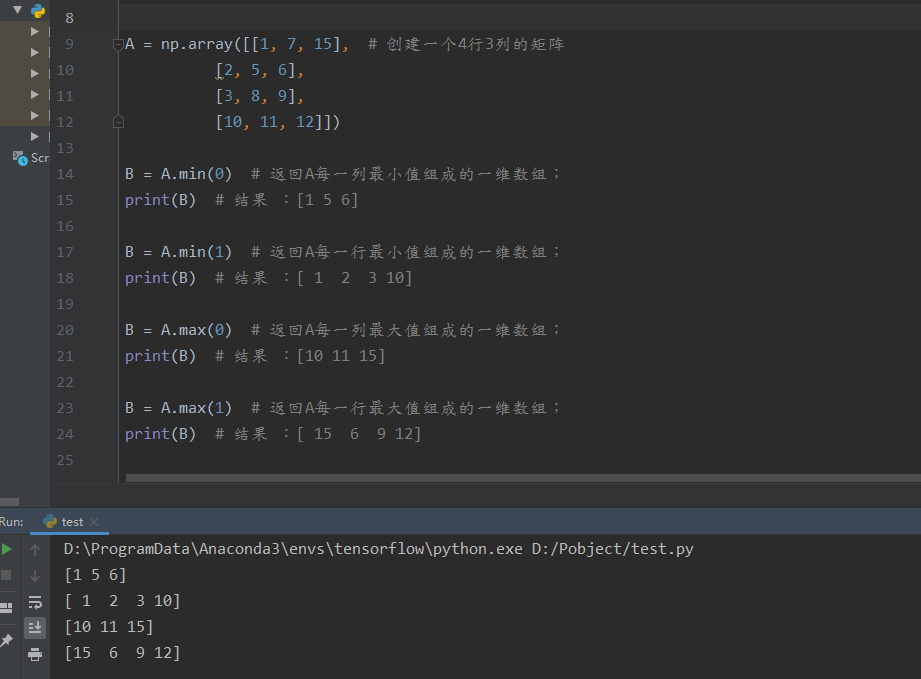Toggle scroll to end in console
The width and height of the screenshot is (921, 679).
(36, 627)
